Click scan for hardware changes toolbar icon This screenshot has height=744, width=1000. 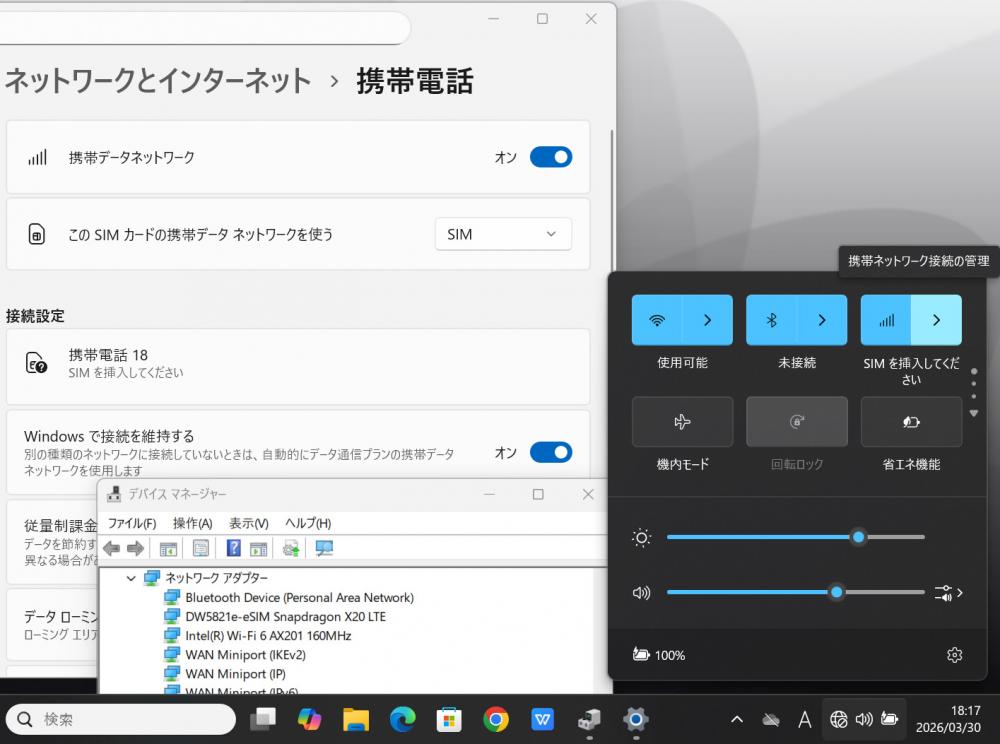[x=324, y=548]
